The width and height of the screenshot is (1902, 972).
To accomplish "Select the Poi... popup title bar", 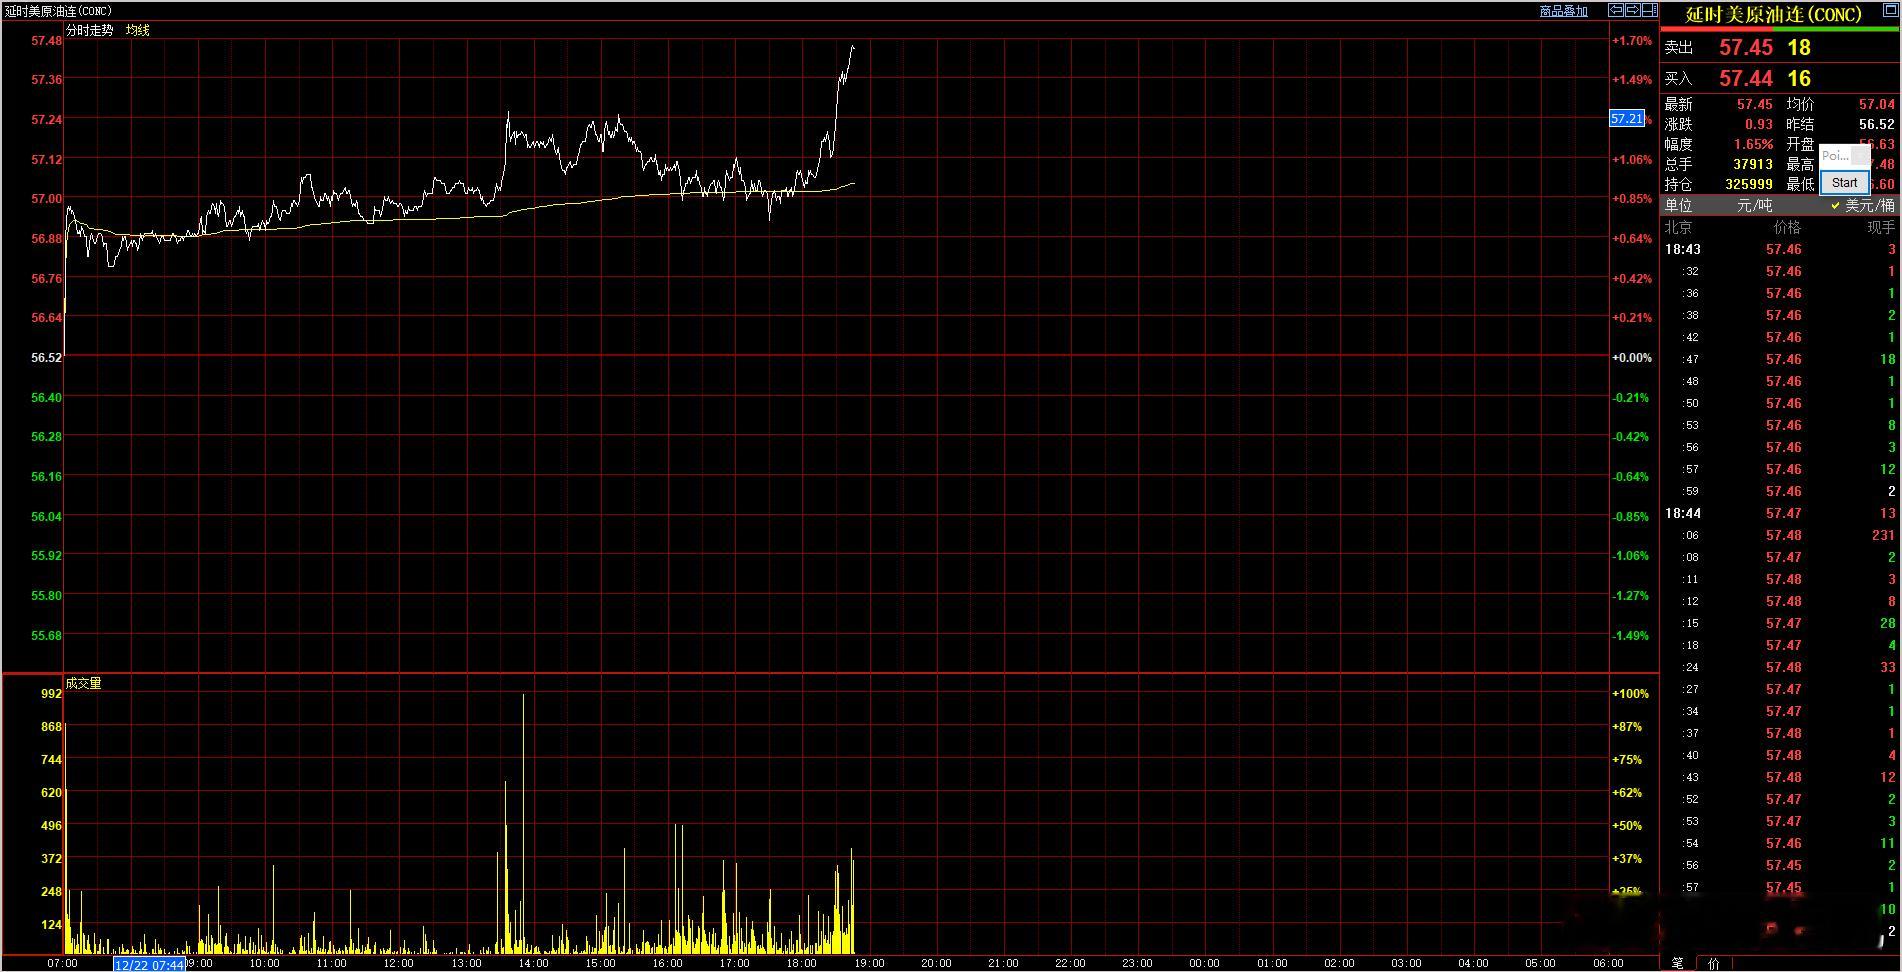I will [x=1844, y=155].
